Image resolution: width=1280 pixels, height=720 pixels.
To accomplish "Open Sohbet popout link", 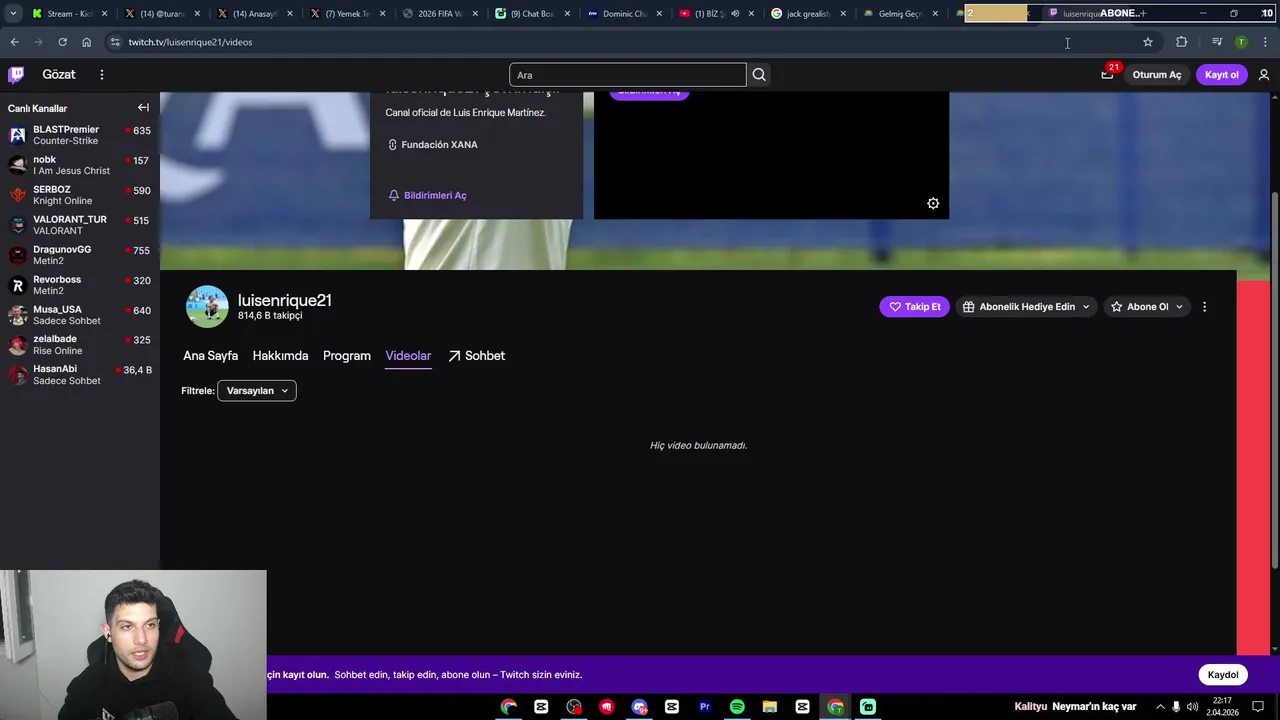I will coord(476,356).
